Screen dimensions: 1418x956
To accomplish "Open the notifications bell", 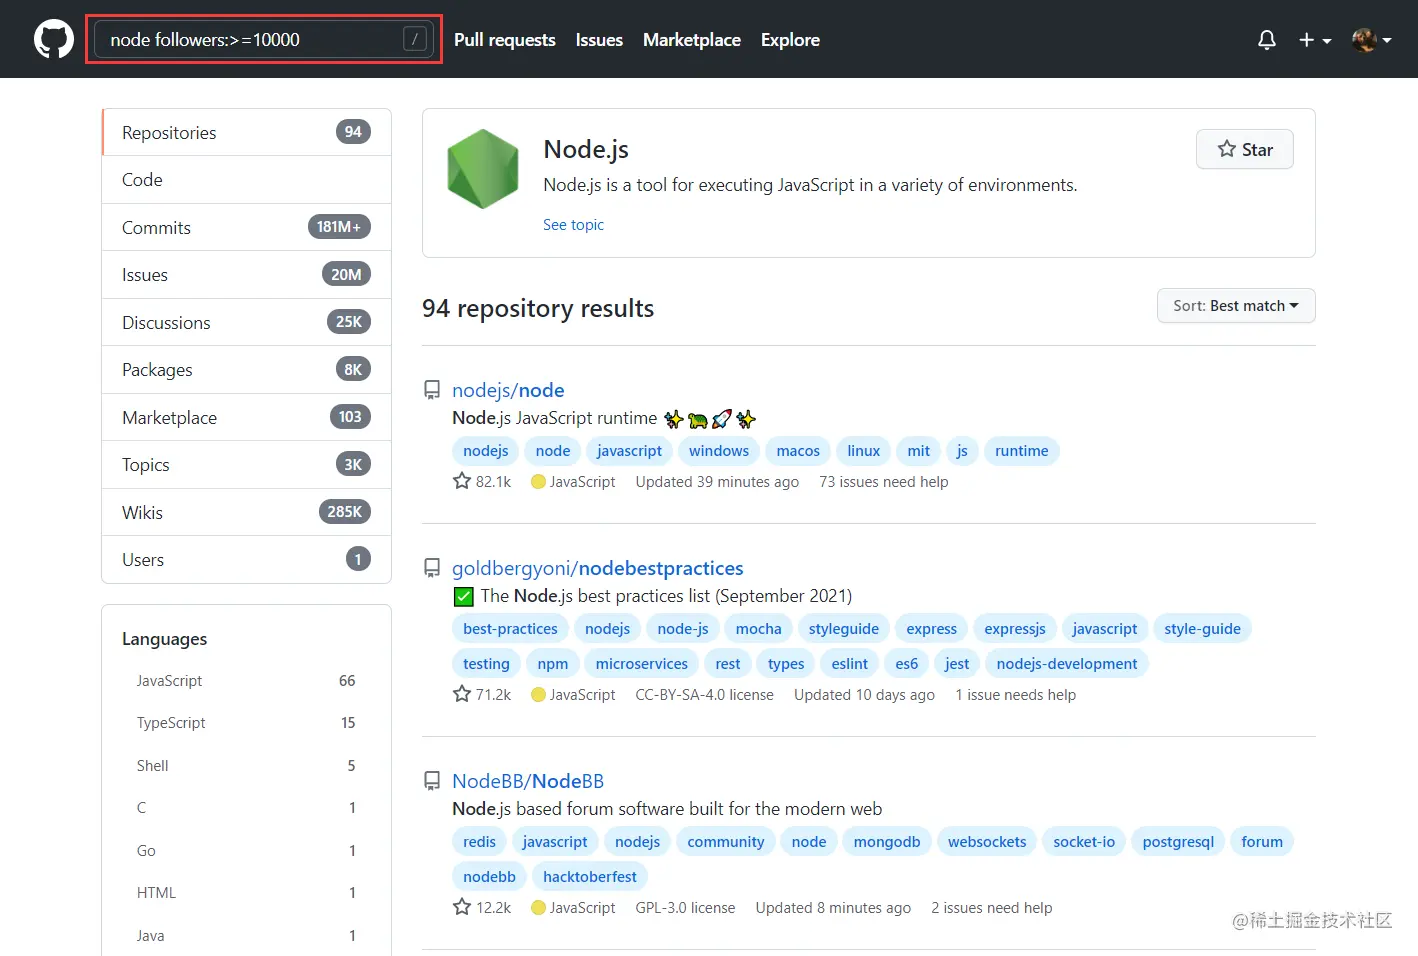I will coord(1267,40).
